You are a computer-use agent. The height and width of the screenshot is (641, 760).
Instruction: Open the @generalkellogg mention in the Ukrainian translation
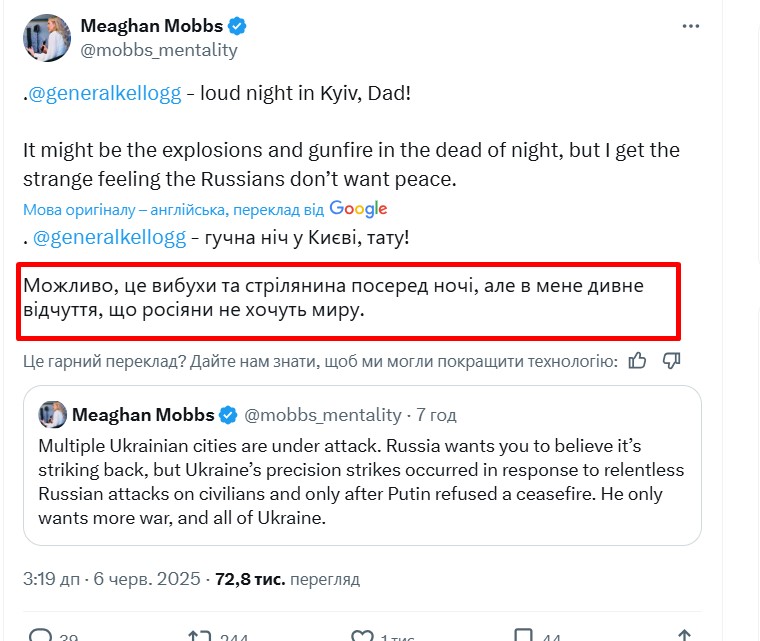(x=108, y=239)
